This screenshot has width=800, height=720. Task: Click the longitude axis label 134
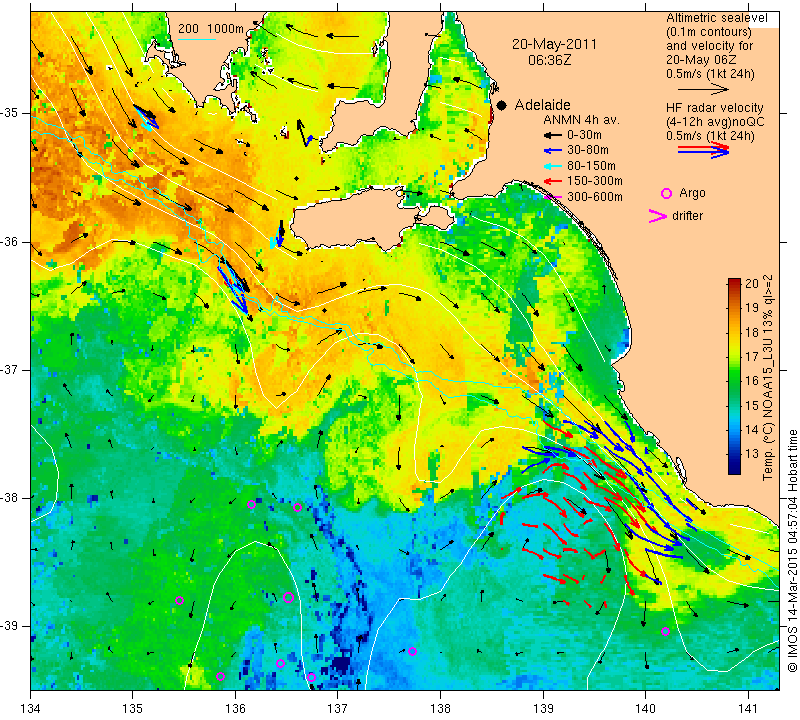[x=31, y=709]
